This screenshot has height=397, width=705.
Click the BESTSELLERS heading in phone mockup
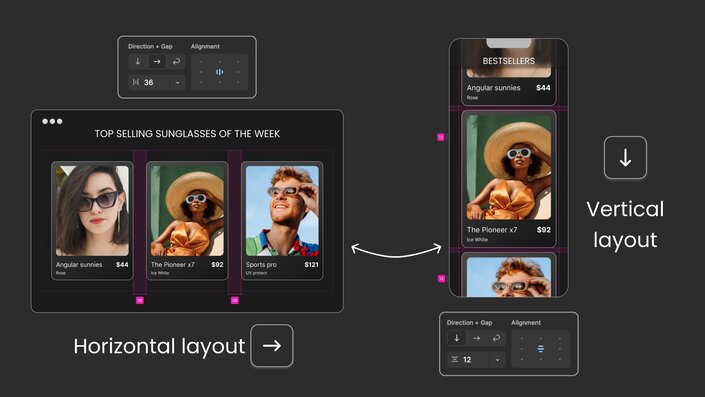(509, 61)
